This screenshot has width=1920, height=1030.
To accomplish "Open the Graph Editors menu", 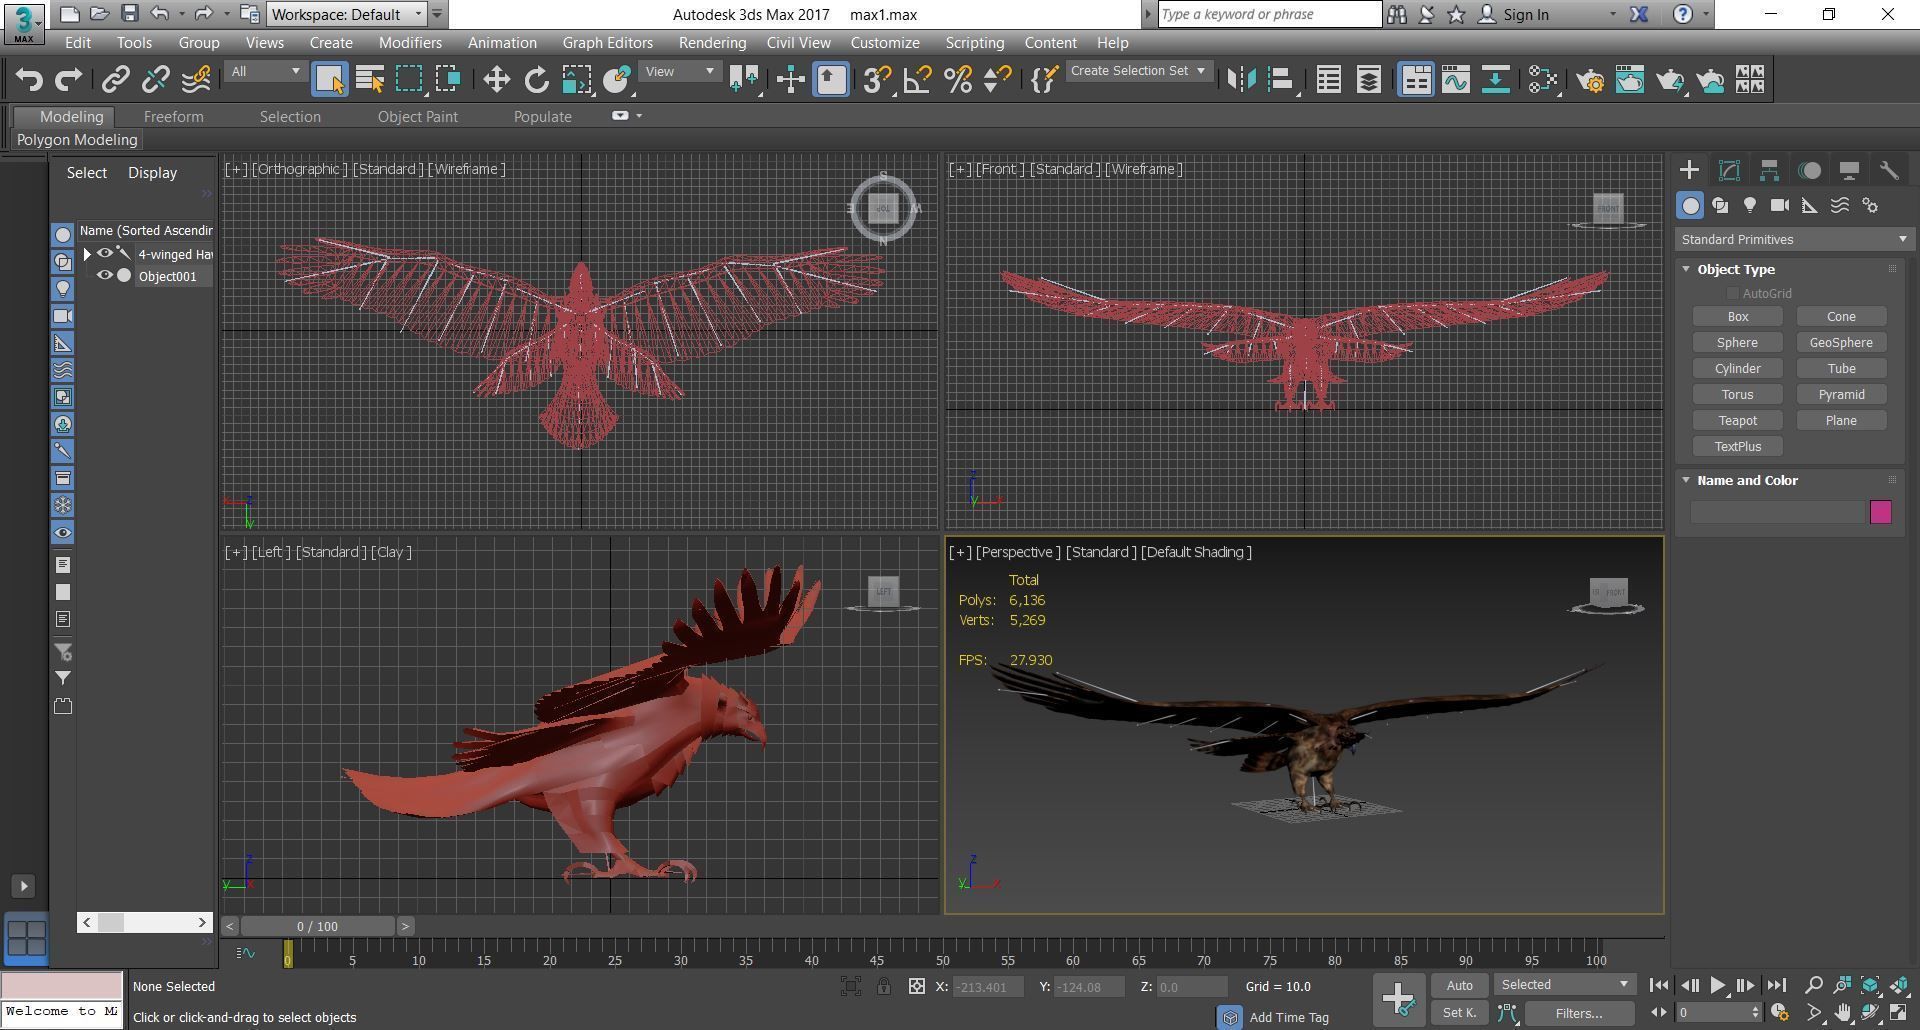I will tap(607, 43).
